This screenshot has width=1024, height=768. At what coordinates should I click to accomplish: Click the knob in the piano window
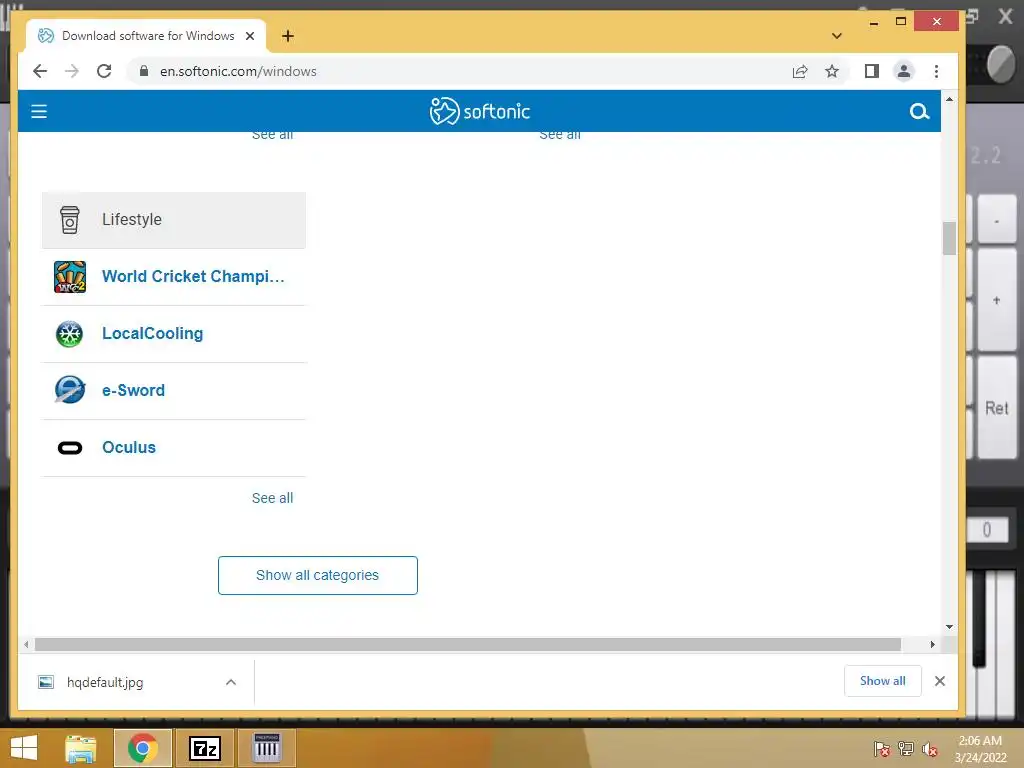pyautogui.click(x=1000, y=64)
